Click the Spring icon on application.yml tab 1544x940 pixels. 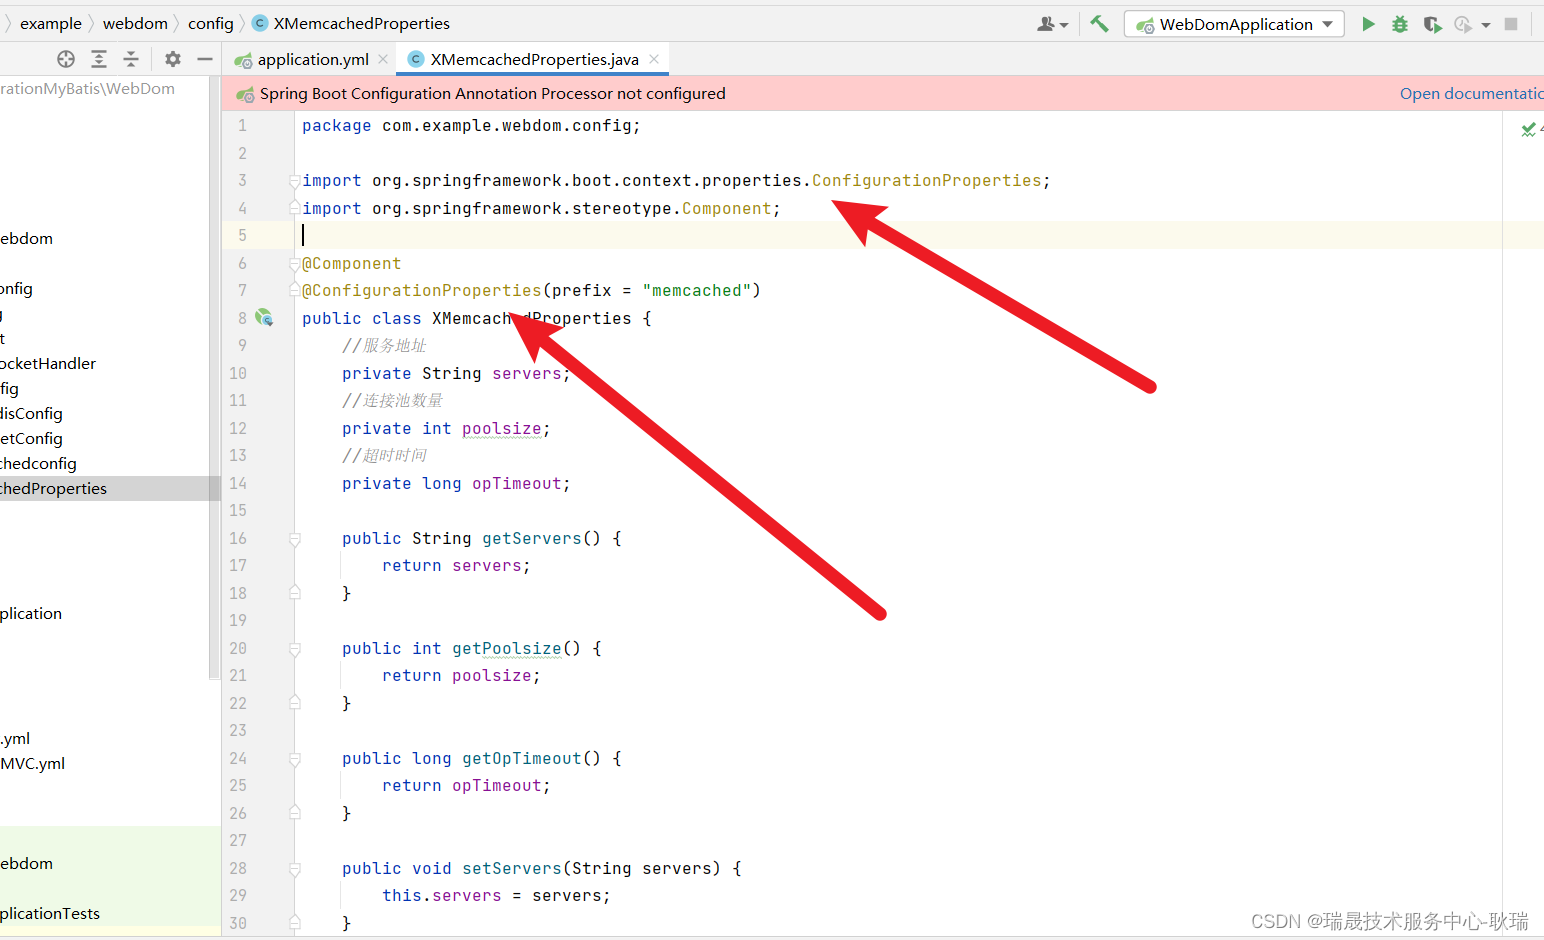tap(243, 60)
